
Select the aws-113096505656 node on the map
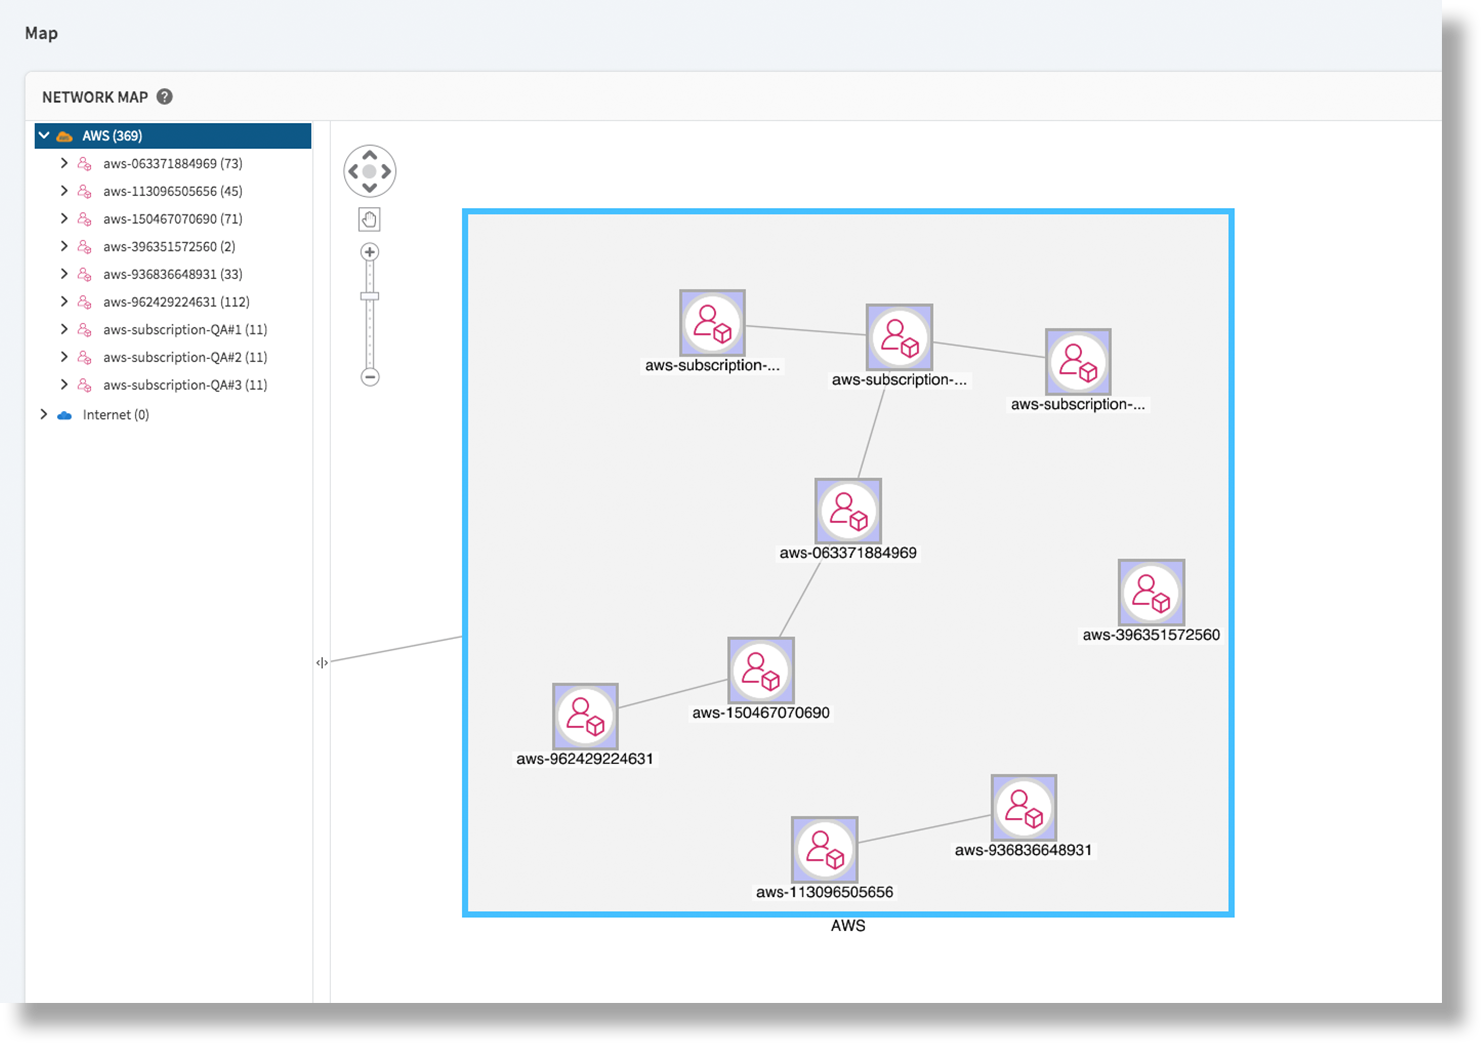click(824, 849)
